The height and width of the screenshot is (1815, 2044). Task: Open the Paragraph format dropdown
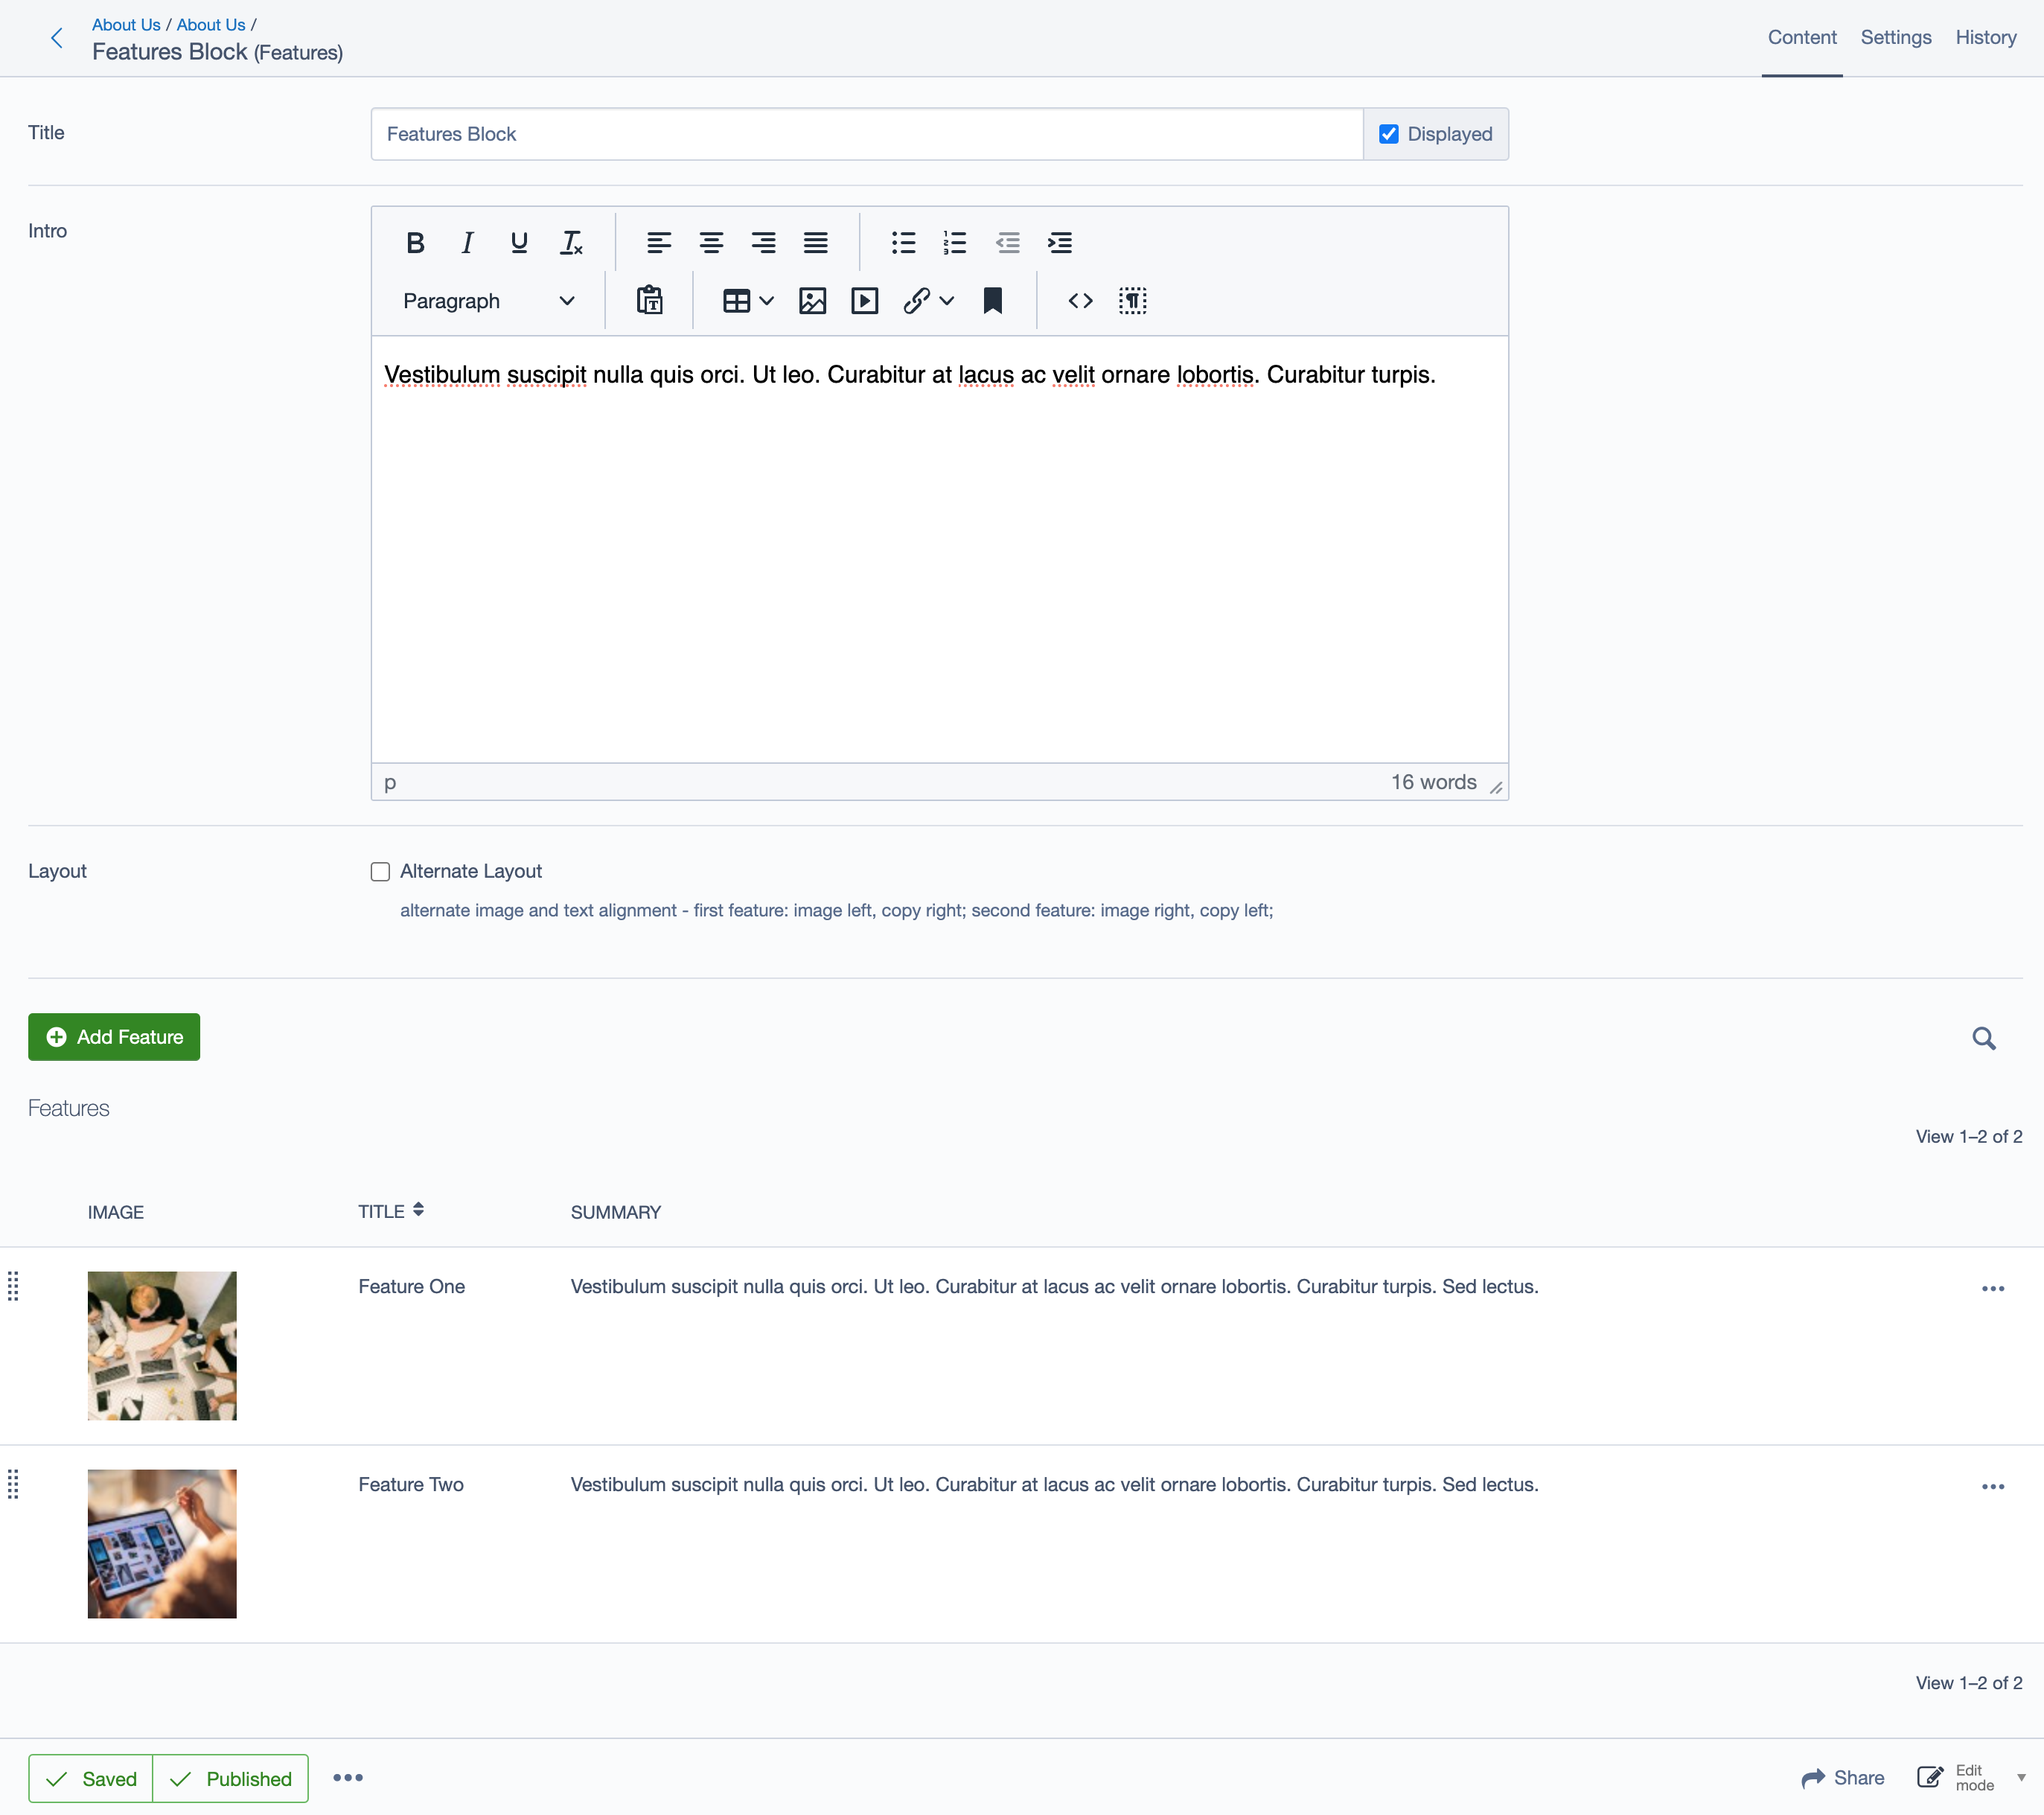pos(488,301)
